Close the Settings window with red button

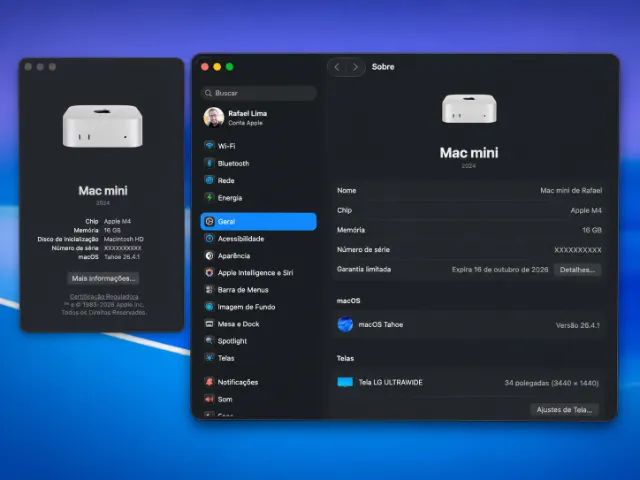(205, 67)
